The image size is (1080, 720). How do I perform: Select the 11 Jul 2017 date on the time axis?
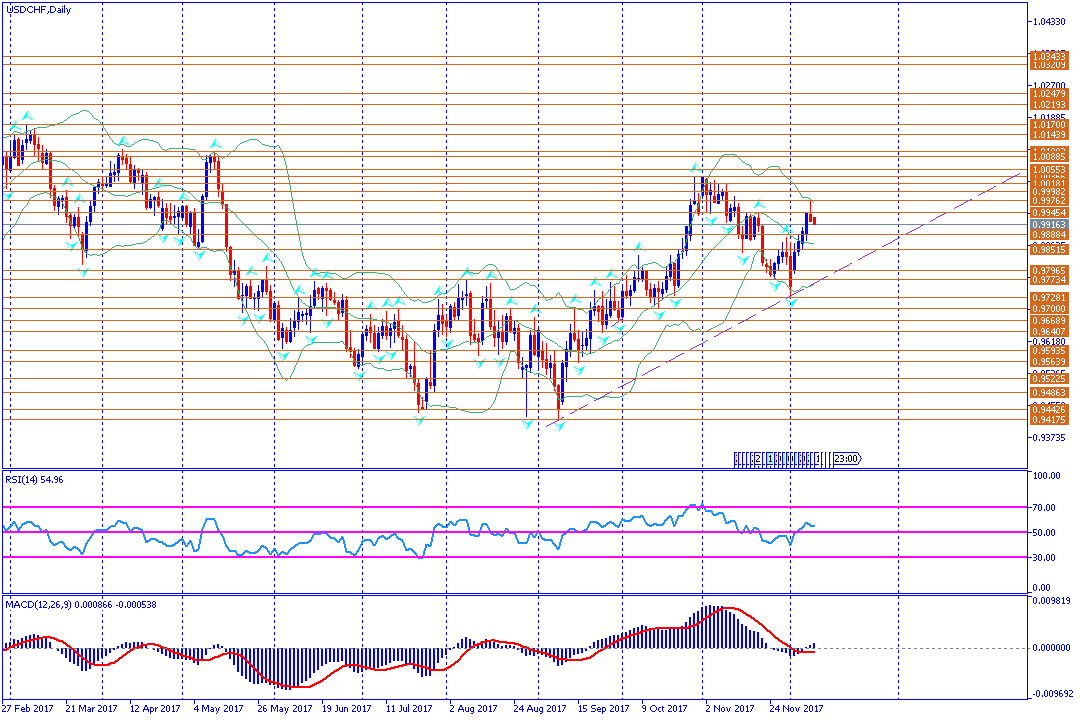pyautogui.click(x=410, y=709)
